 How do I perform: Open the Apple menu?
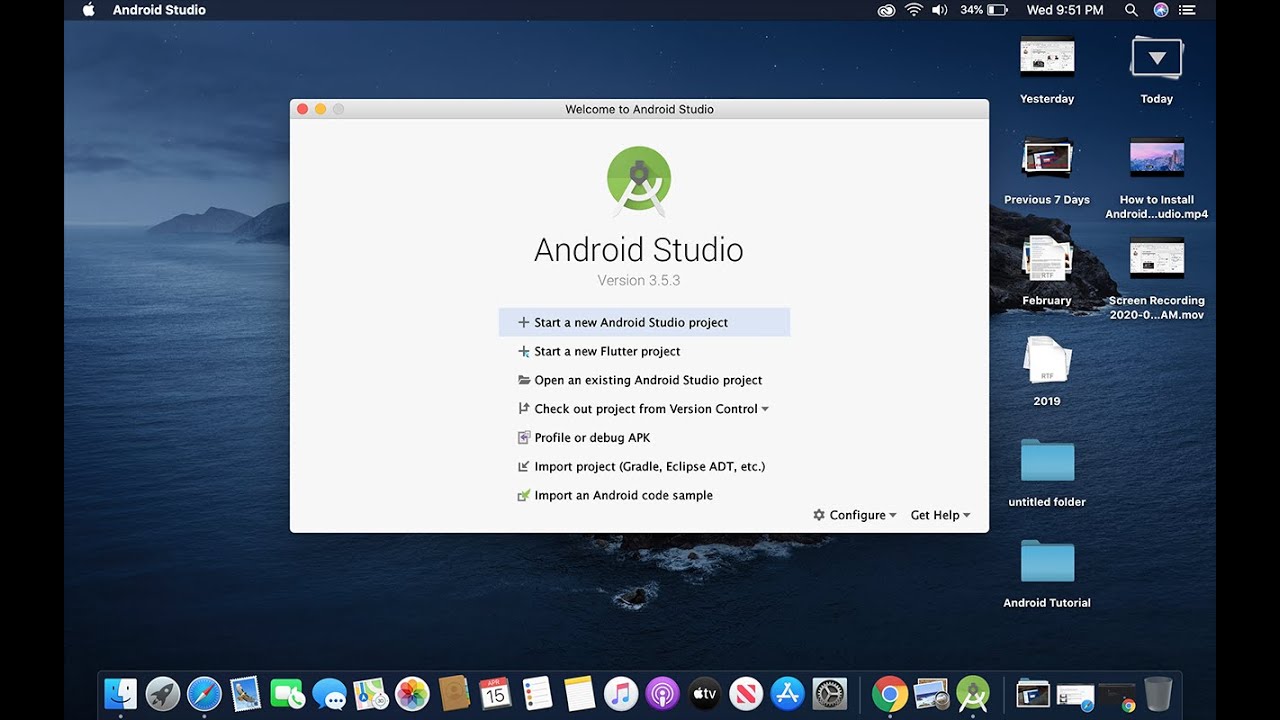pyautogui.click(x=88, y=10)
